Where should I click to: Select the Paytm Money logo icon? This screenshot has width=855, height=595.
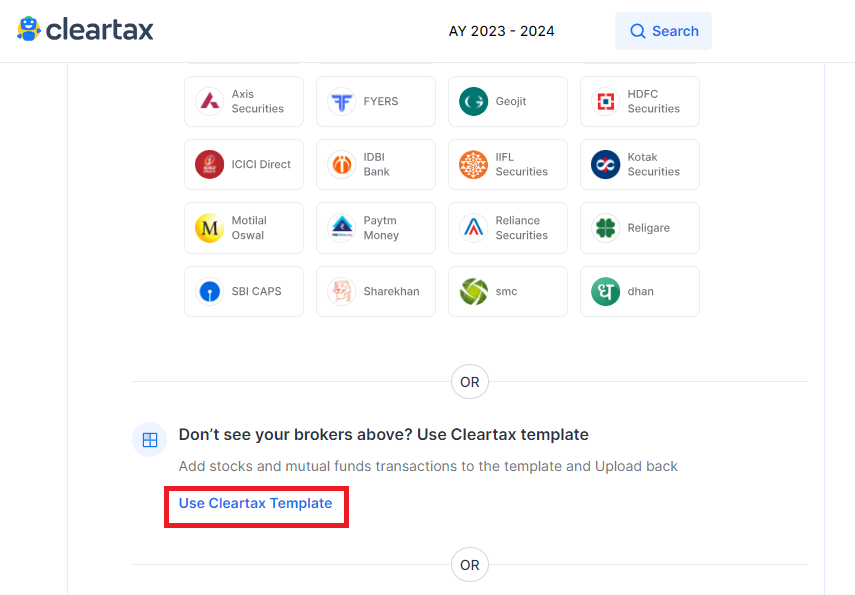click(x=342, y=228)
